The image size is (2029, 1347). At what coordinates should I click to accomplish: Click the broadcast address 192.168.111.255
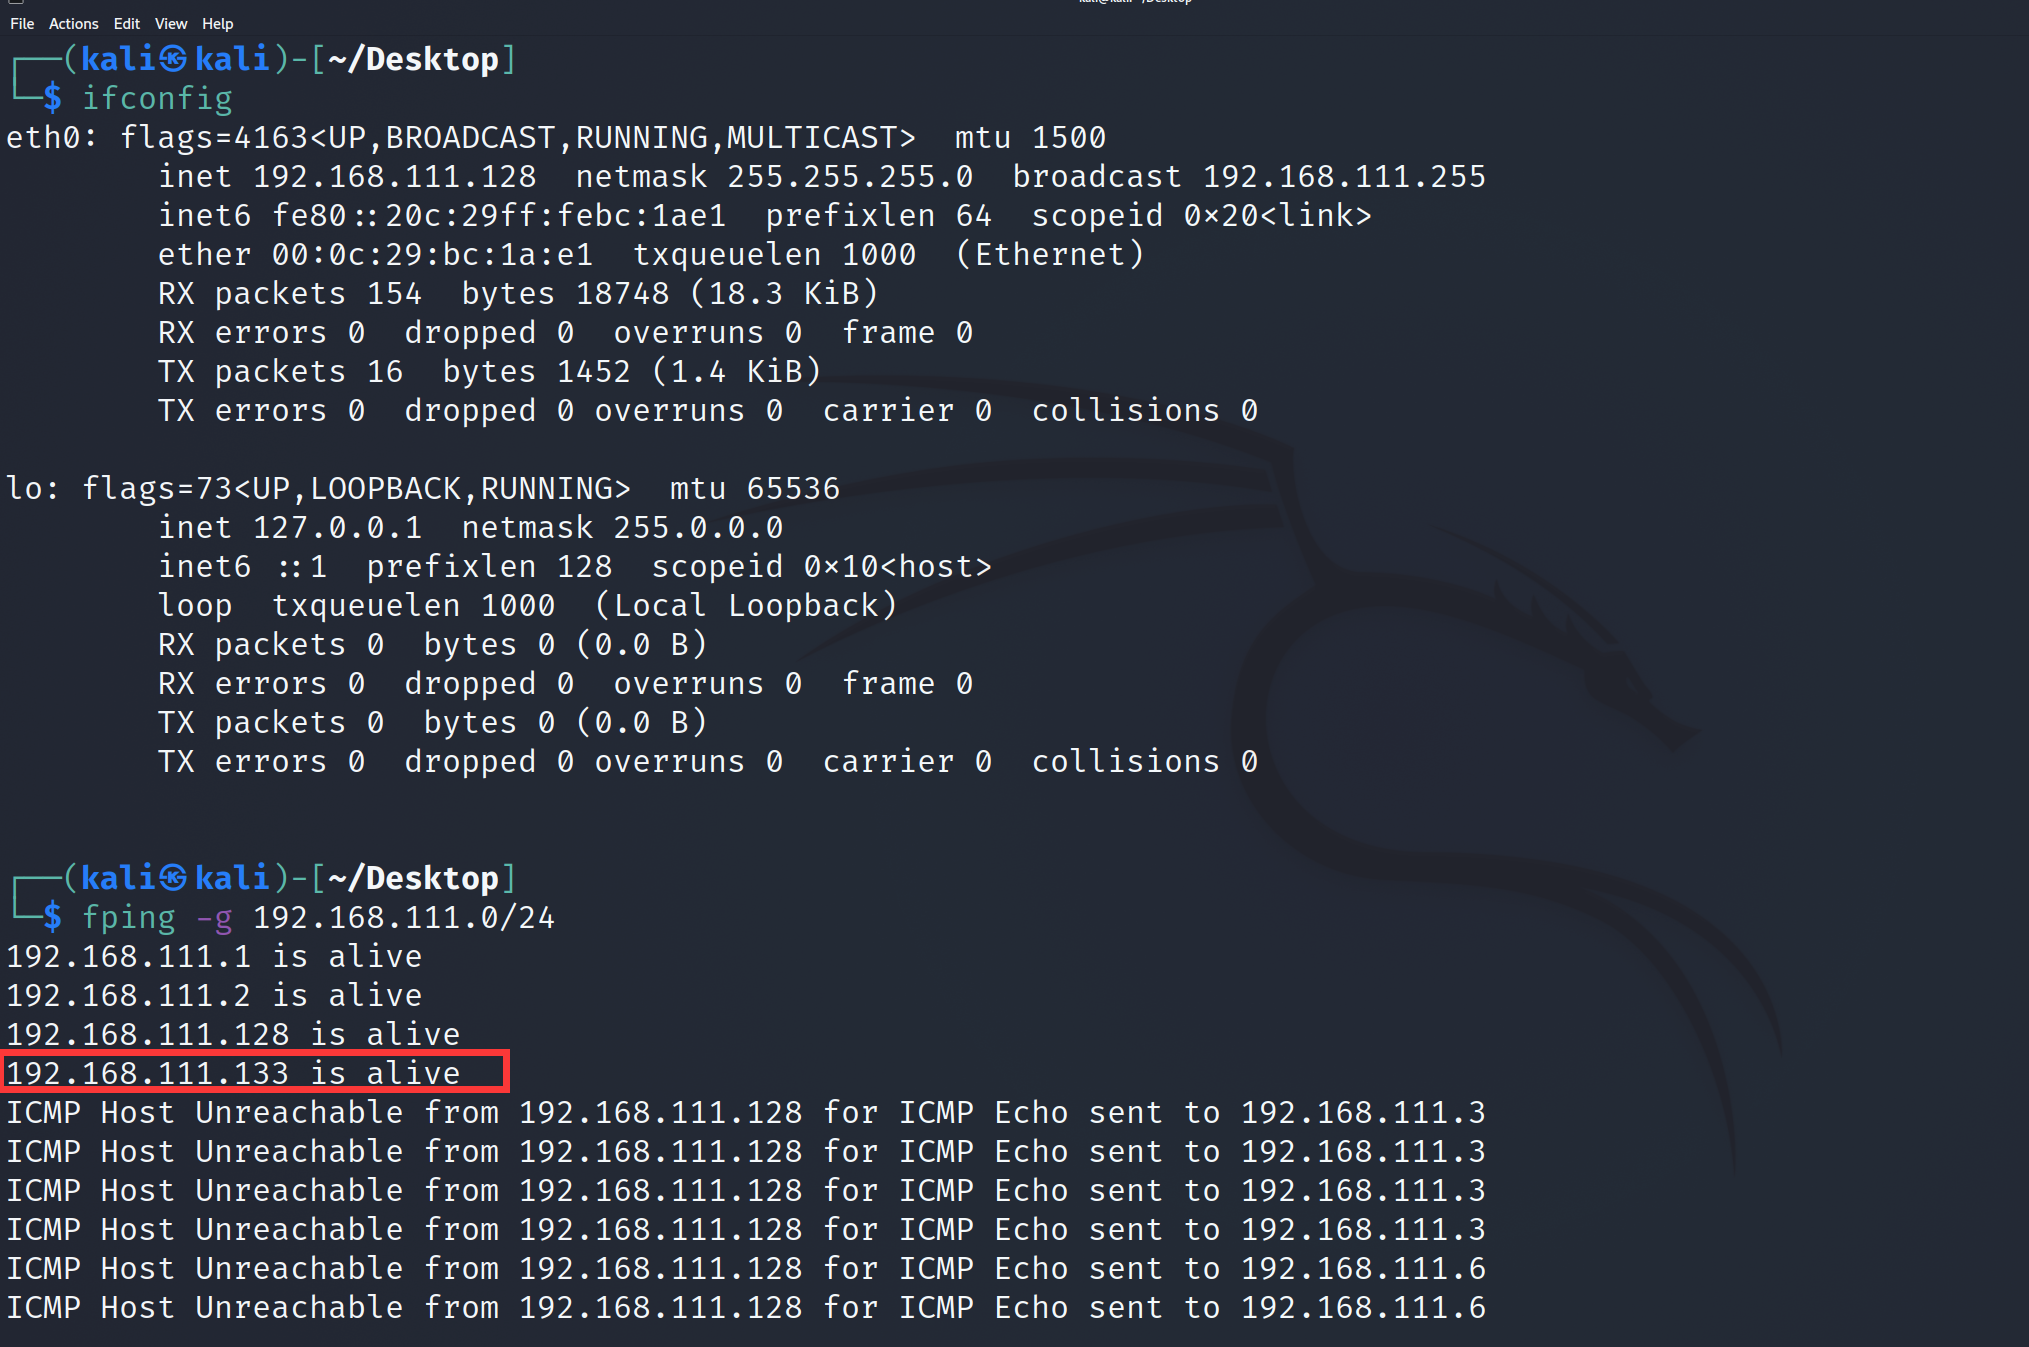tap(1344, 177)
